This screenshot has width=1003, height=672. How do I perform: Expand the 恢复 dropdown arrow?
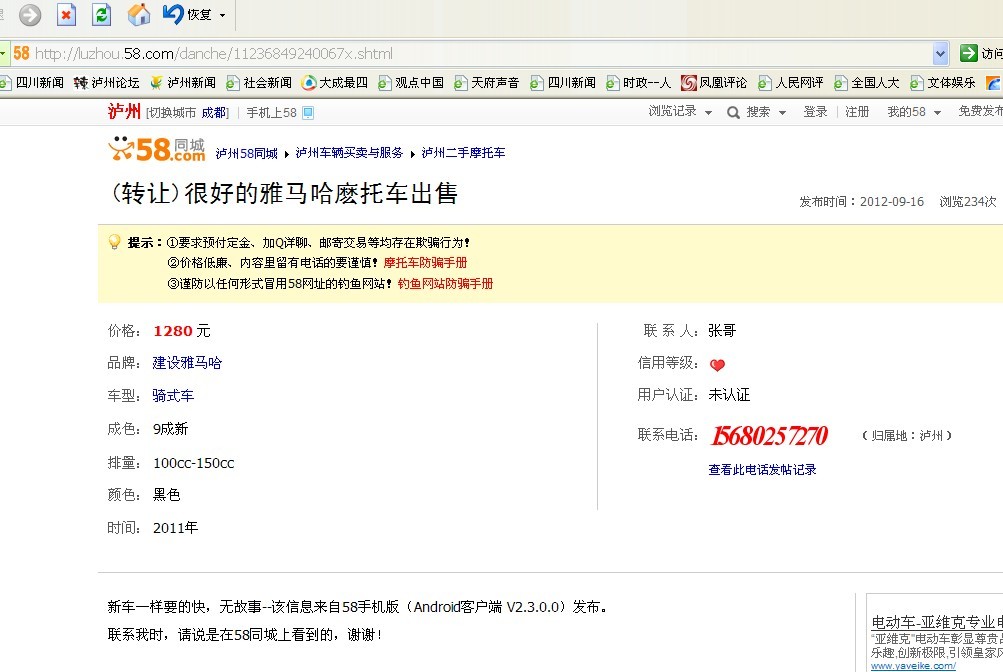tap(223, 15)
